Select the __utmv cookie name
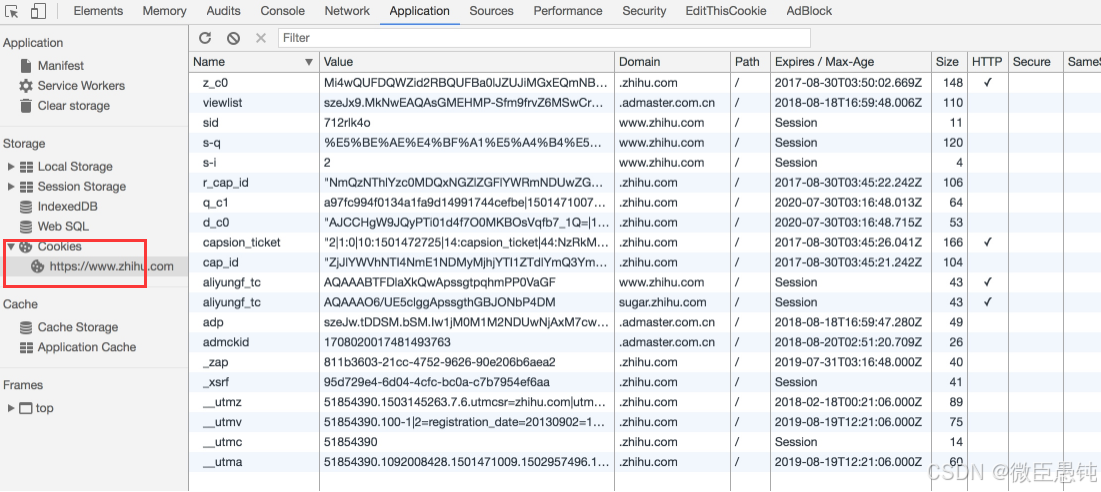This screenshot has width=1101, height=492. pos(222,422)
